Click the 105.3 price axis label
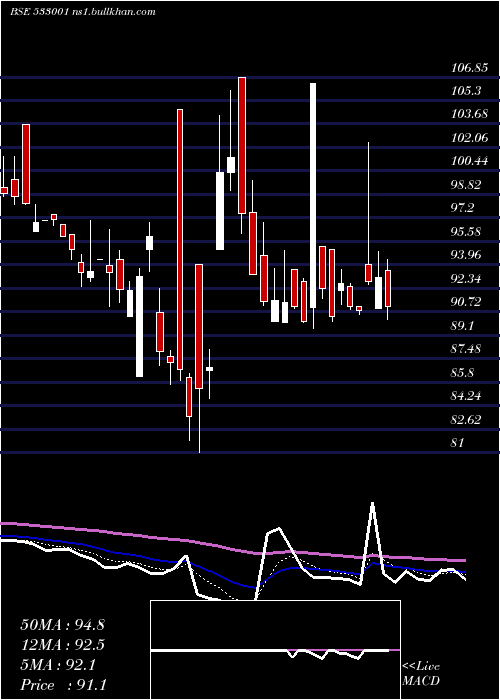 click(x=467, y=91)
